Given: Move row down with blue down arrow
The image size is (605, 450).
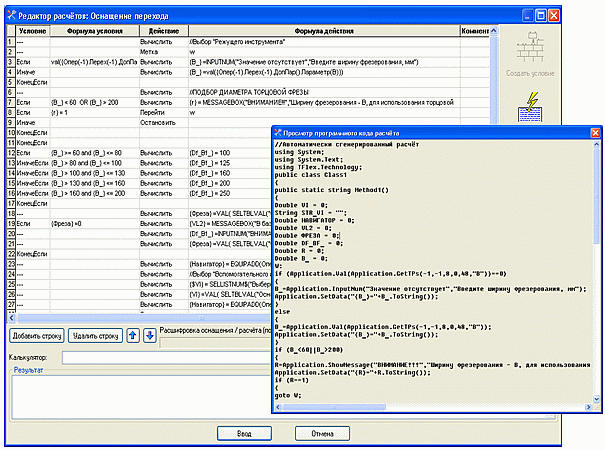Looking at the screenshot, I should tap(150, 335).
